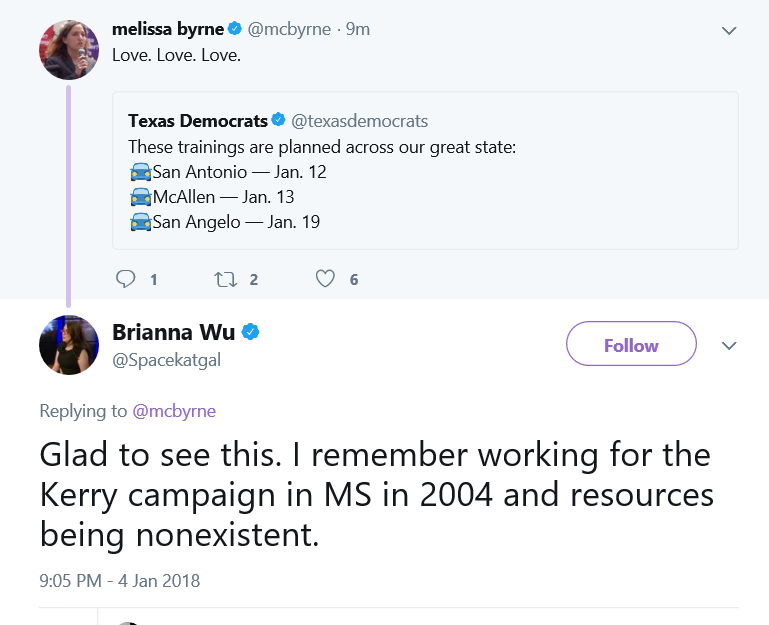The height and width of the screenshot is (625, 769).
Task: Open the @mcbyrne link in Replying to
Action: [x=174, y=411]
